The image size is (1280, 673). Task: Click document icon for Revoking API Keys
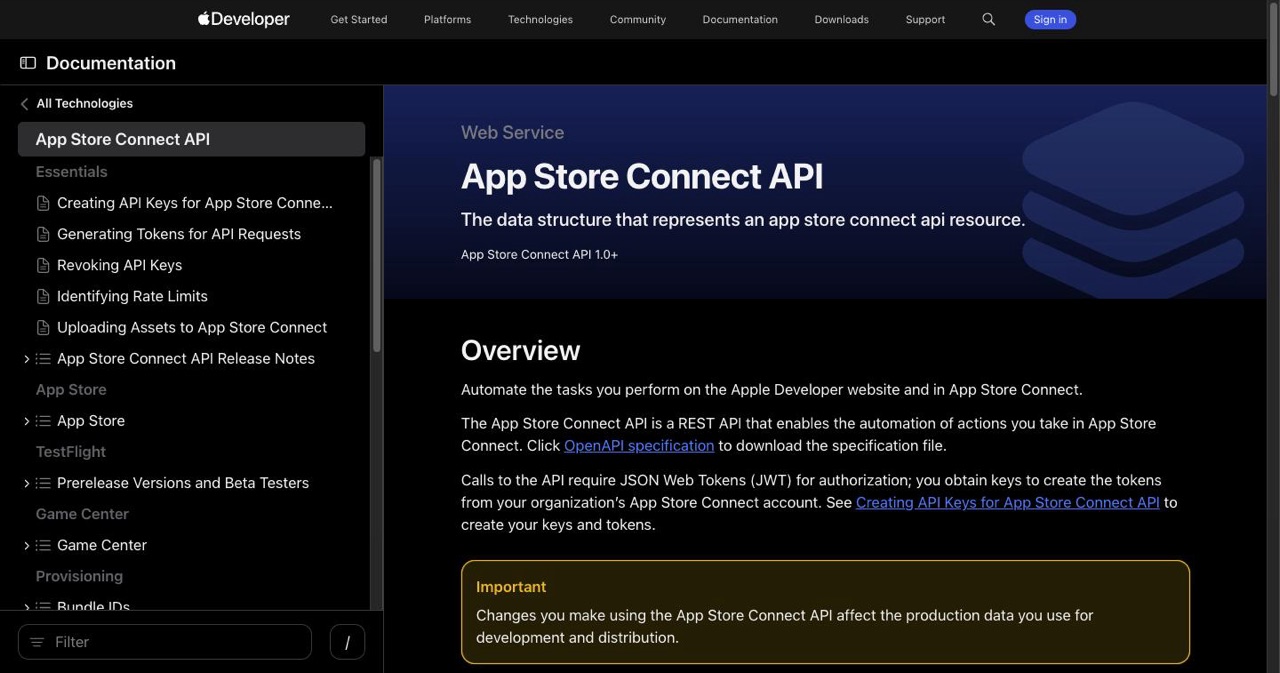coord(43,265)
